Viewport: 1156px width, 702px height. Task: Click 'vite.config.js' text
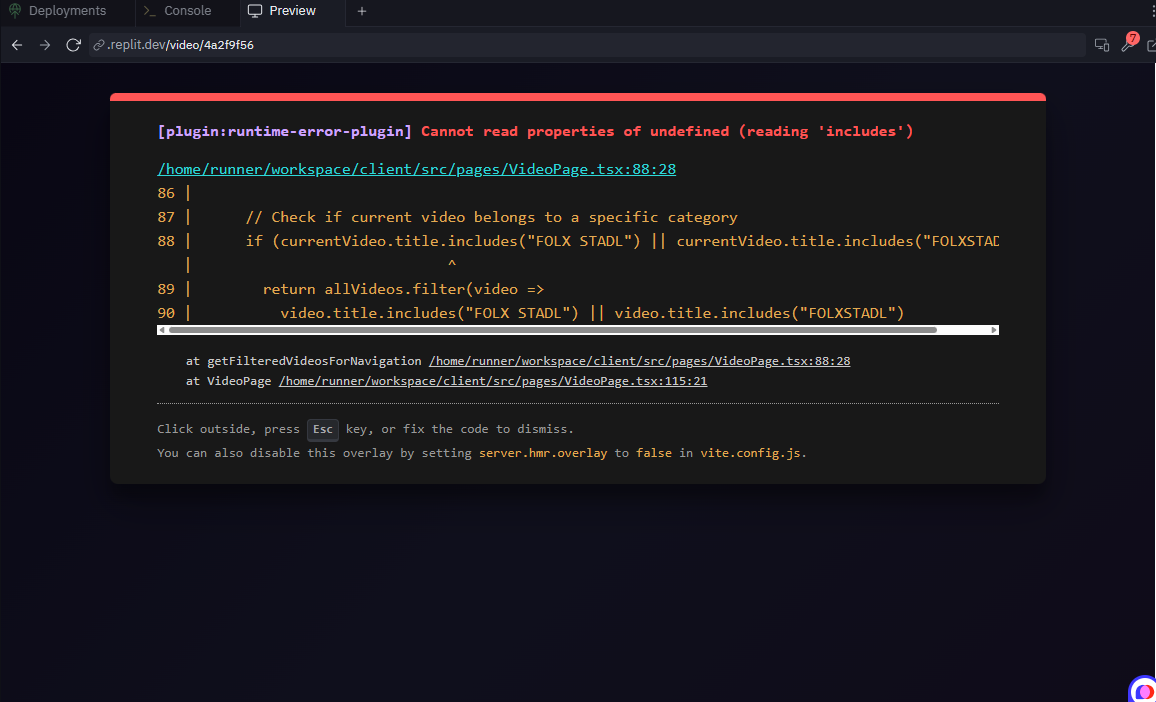coord(751,453)
